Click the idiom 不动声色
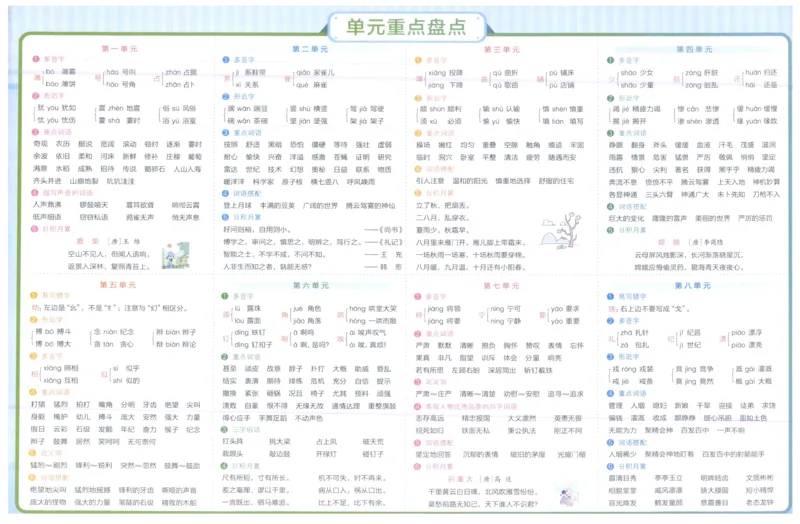The width and height of the screenshot is (800, 524). tap(309, 418)
